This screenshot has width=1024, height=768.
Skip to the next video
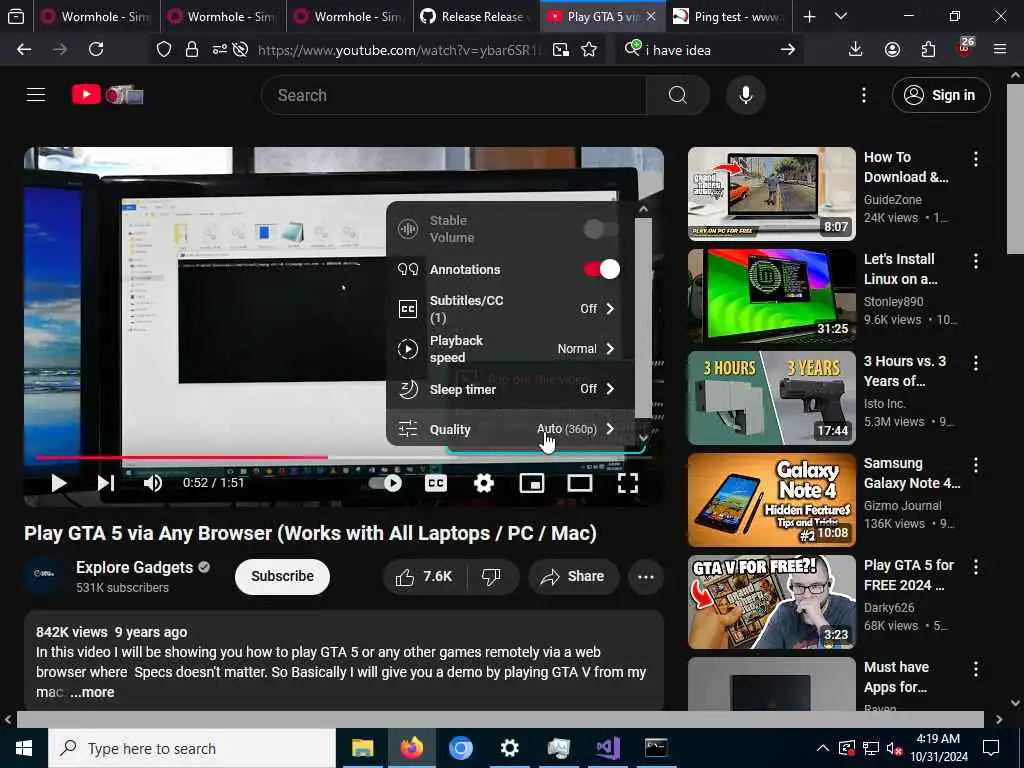tap(106, 483)
